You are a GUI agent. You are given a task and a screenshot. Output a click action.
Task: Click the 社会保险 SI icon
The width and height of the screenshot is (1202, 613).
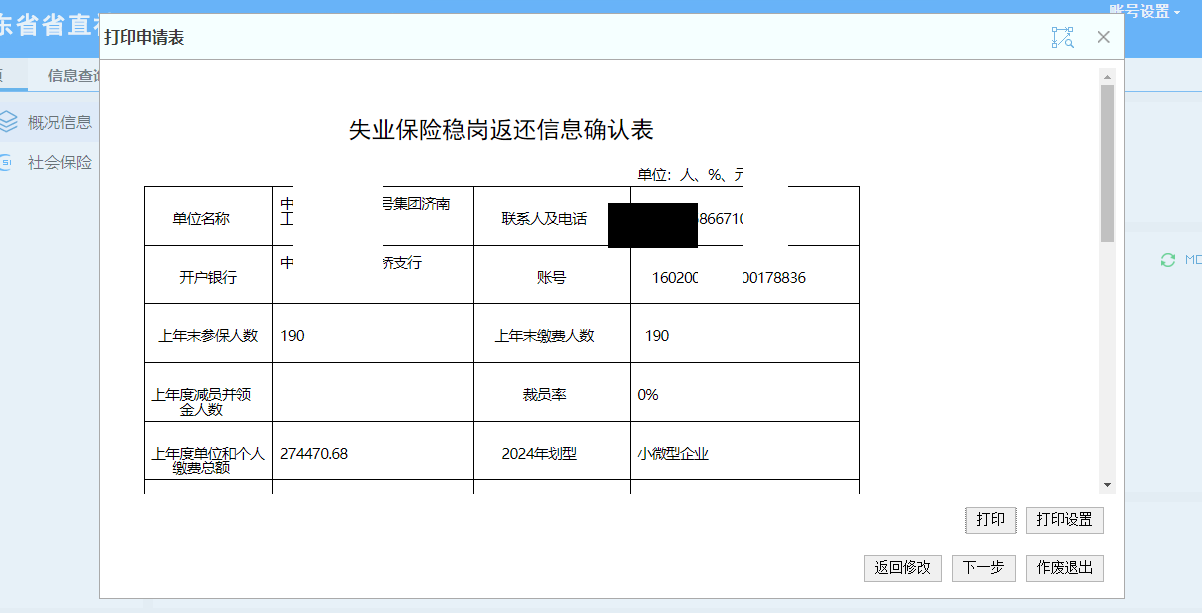(7, 162)
